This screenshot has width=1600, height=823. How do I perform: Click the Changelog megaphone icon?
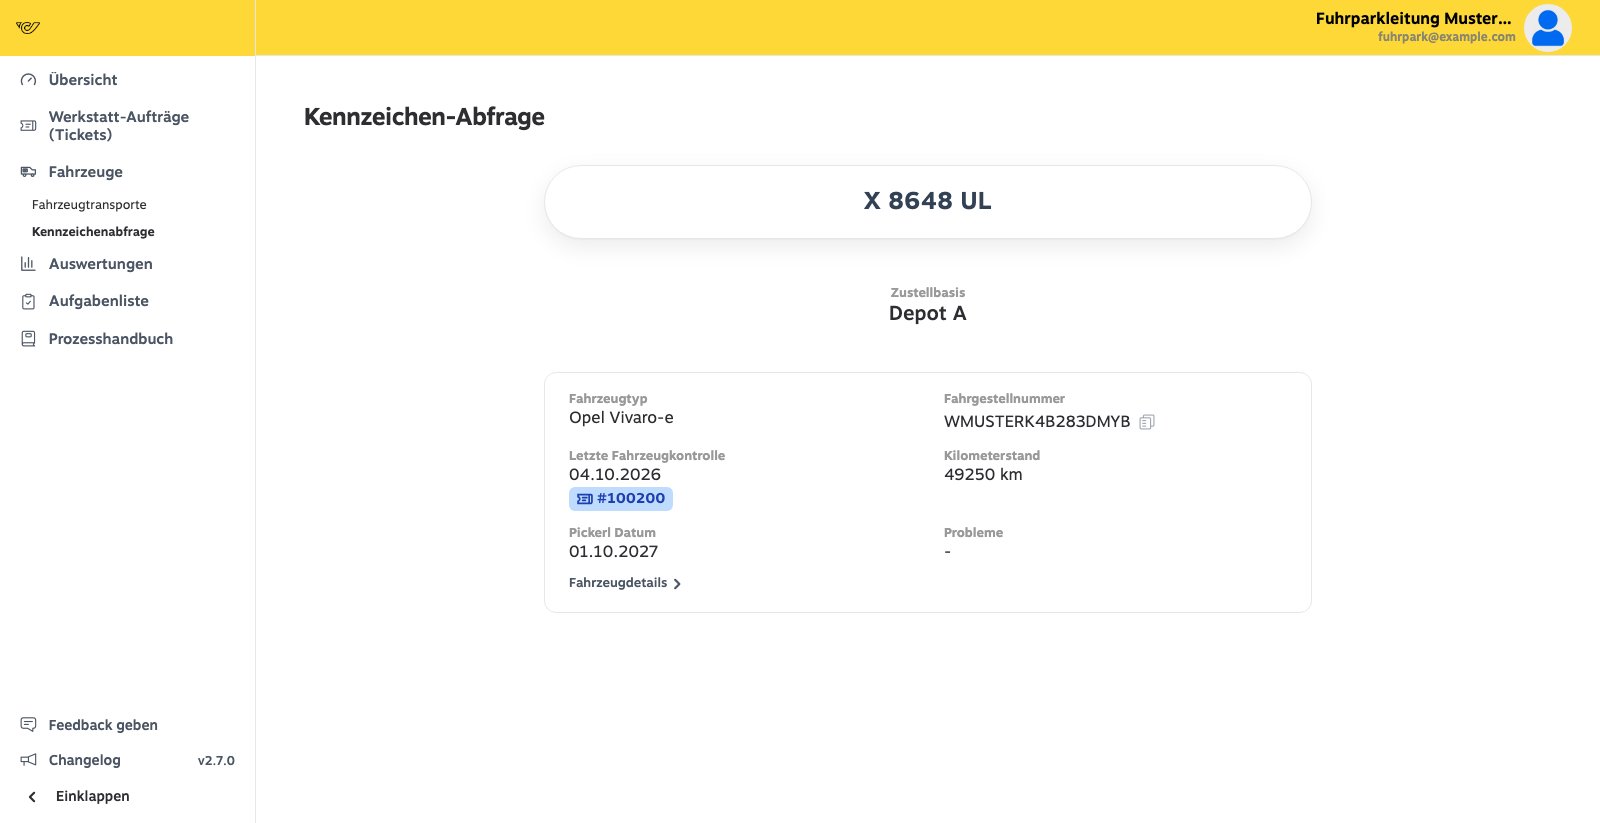28,760
